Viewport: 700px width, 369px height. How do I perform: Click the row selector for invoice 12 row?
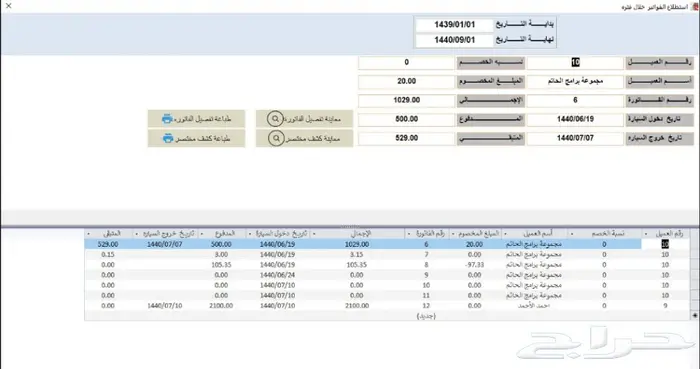(x=694, y=306)
